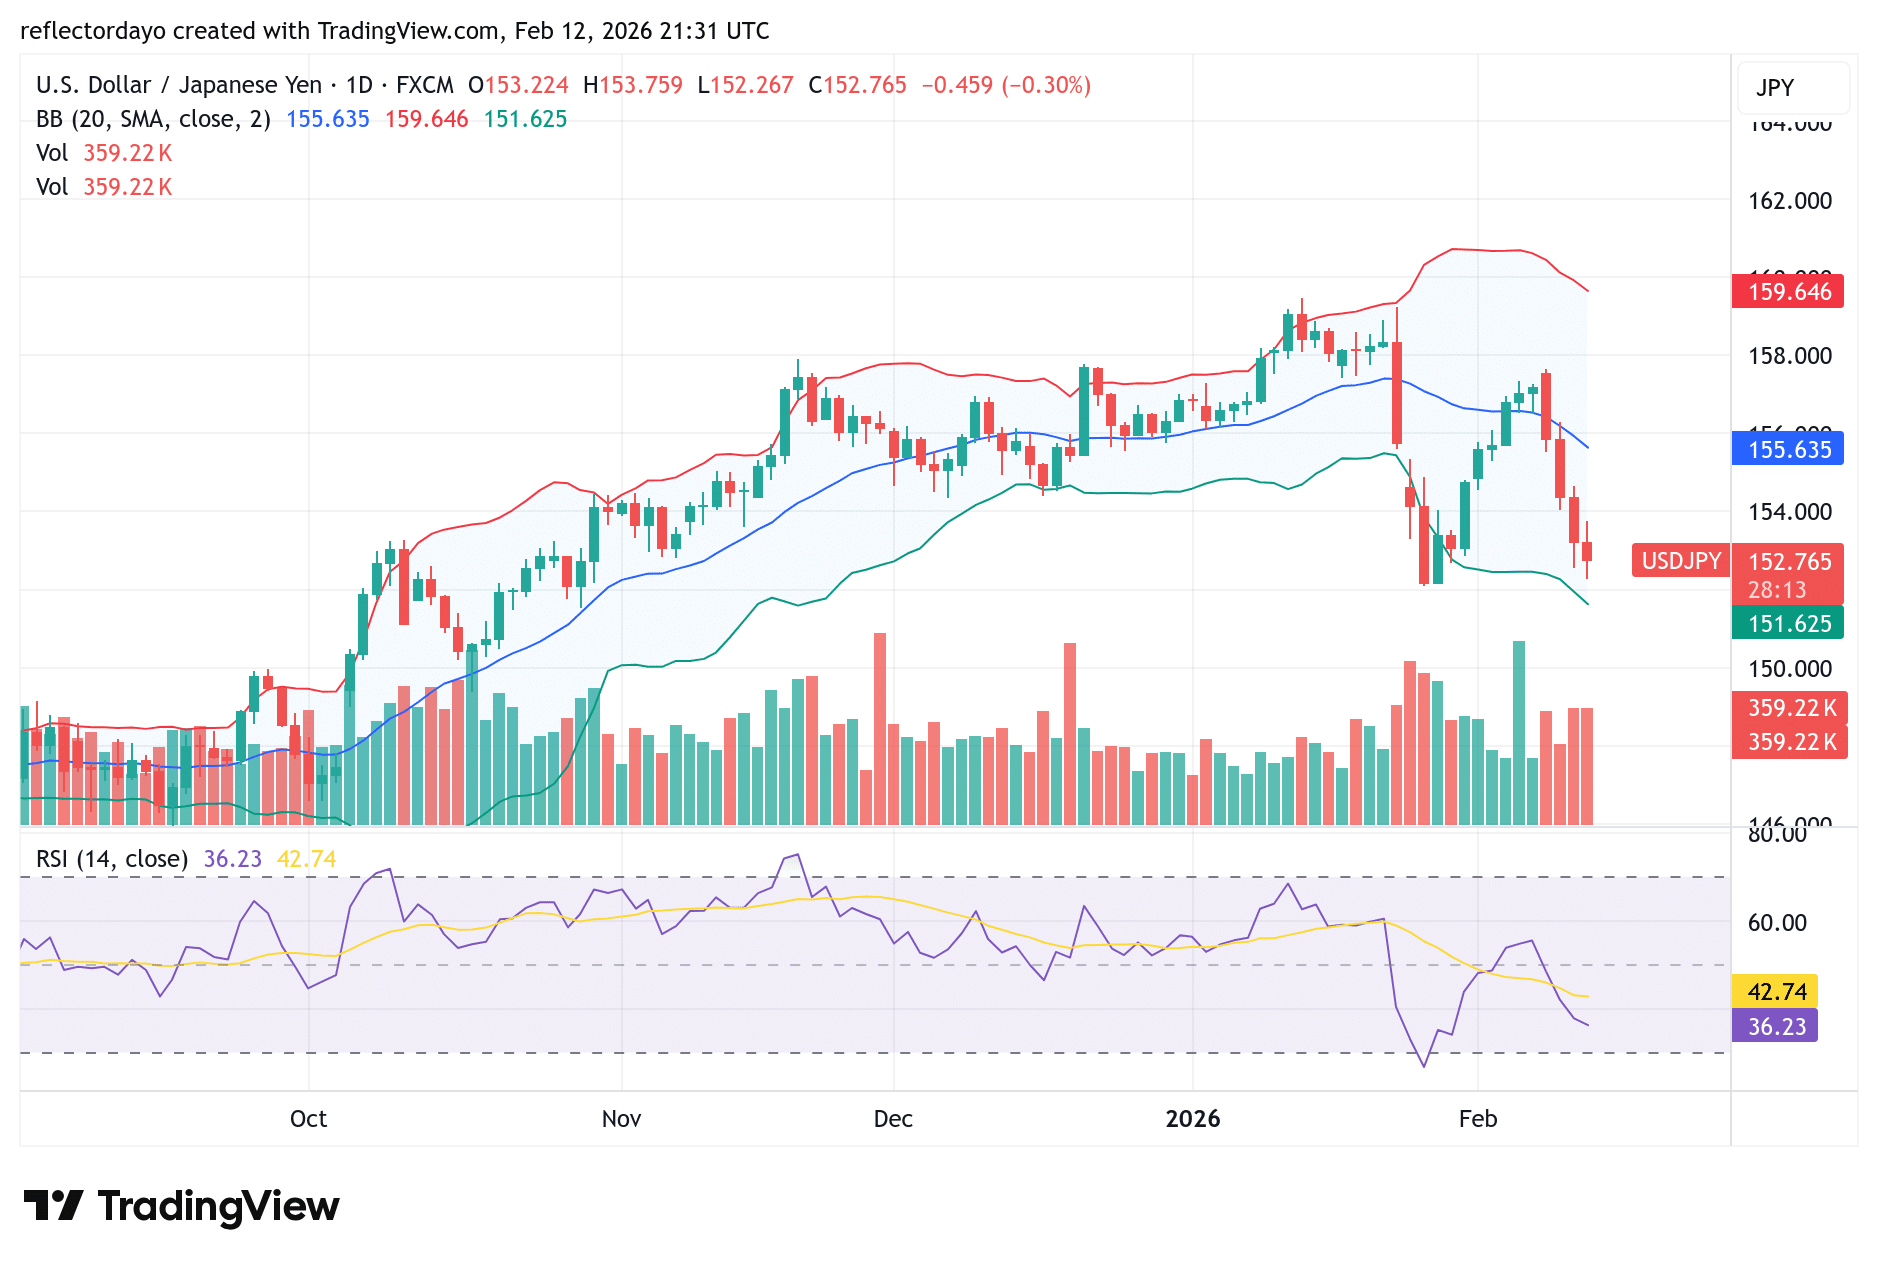Click the current price label 152.765

pyautogui.click(x=1790, y=561)
